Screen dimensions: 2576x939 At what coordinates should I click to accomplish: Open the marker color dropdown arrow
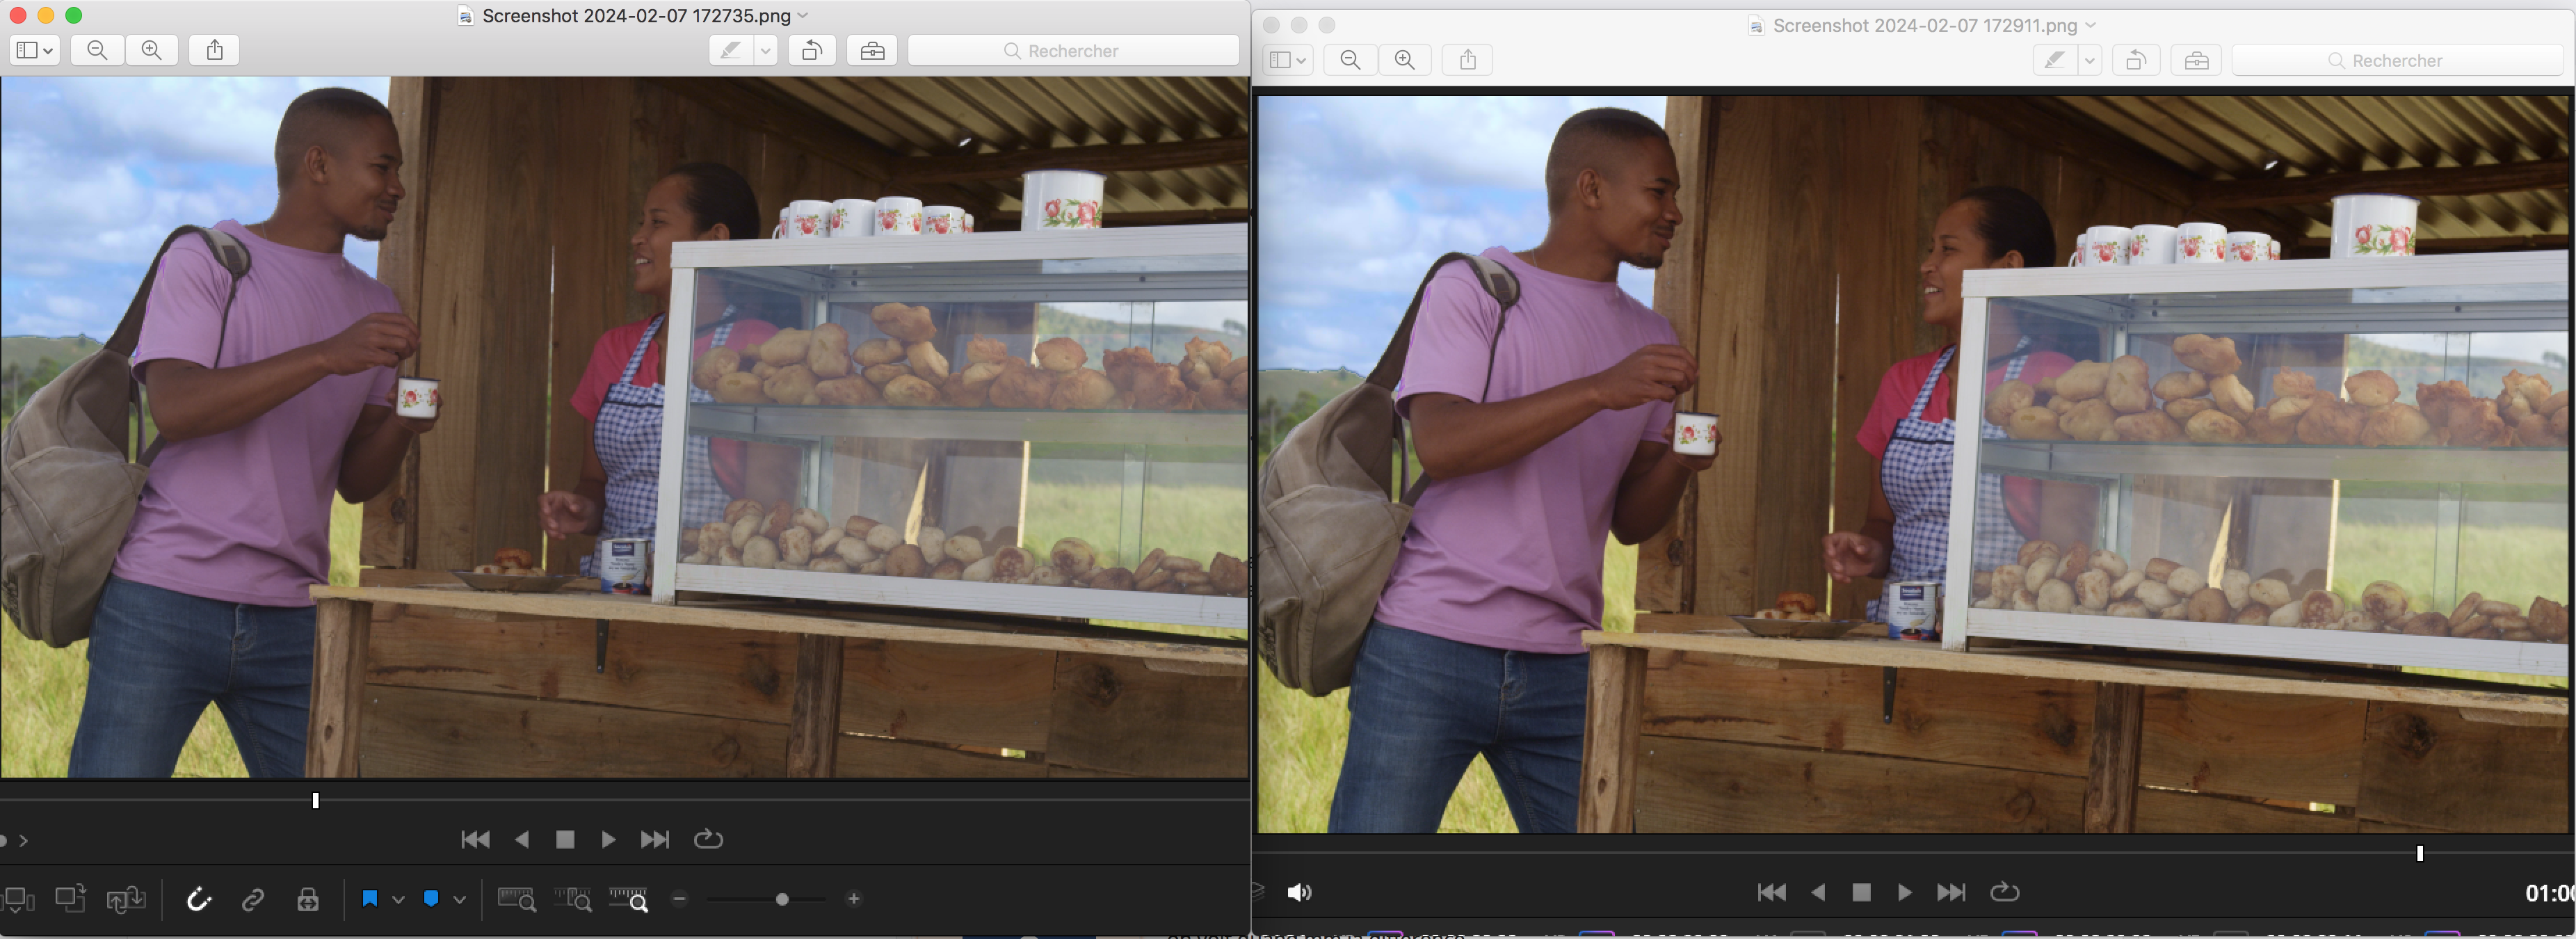pyautogui.click(x=460, y=899)
